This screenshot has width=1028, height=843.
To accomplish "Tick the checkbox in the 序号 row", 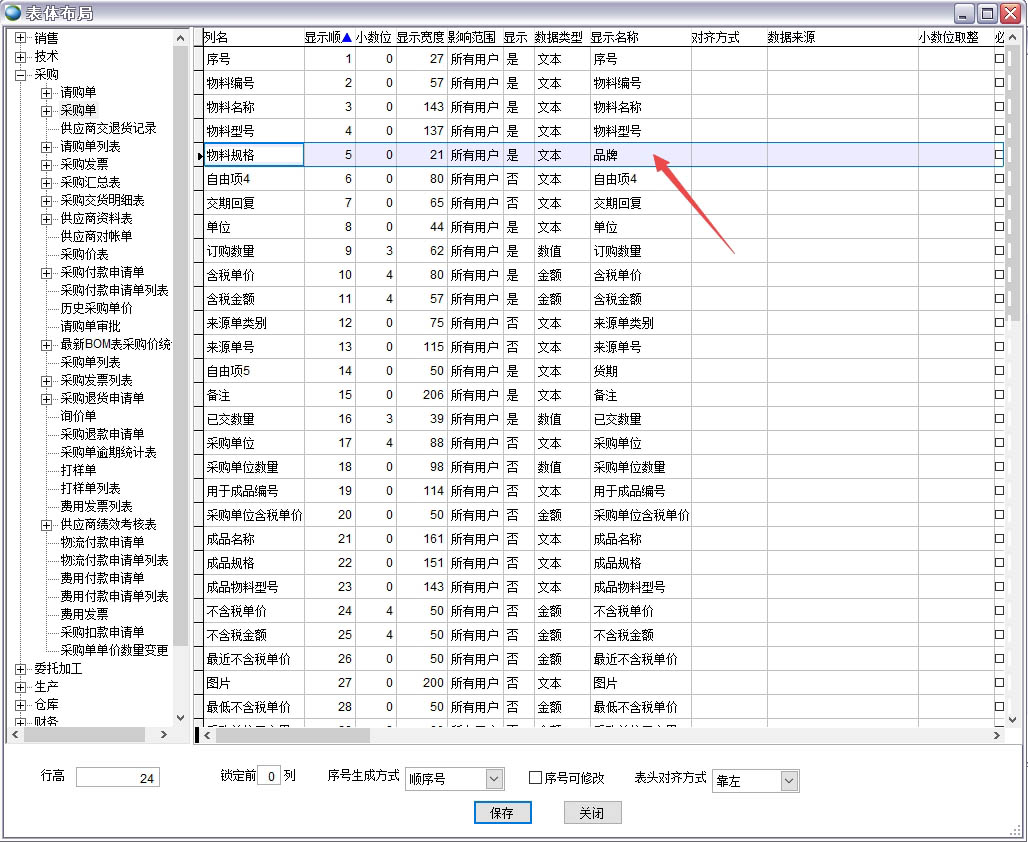I will (x=999, y=59).
